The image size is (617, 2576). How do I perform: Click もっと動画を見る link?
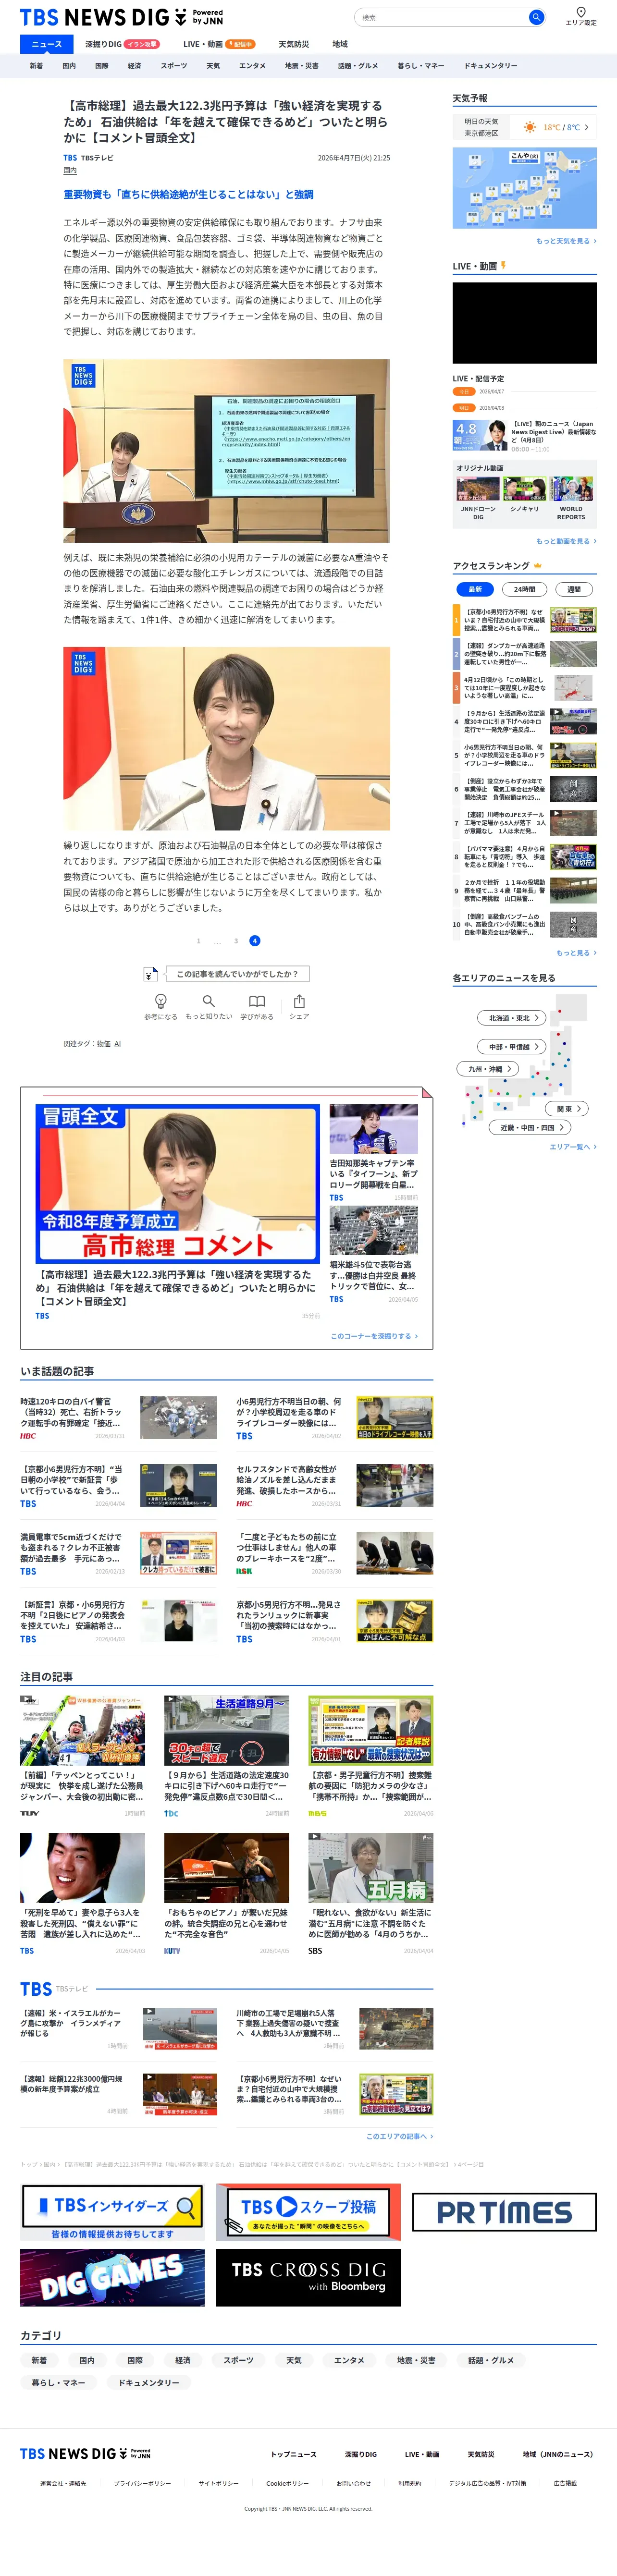[x=566, y=541]
